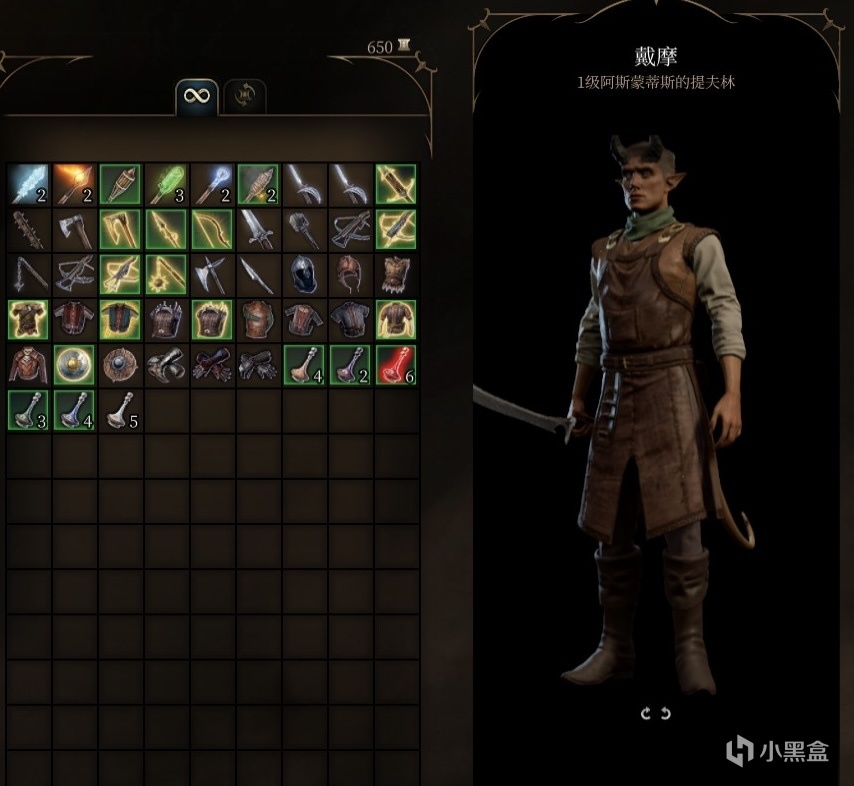854x786 pixels.
Task: Click the tiefling character preview
Action: (656, 414)
